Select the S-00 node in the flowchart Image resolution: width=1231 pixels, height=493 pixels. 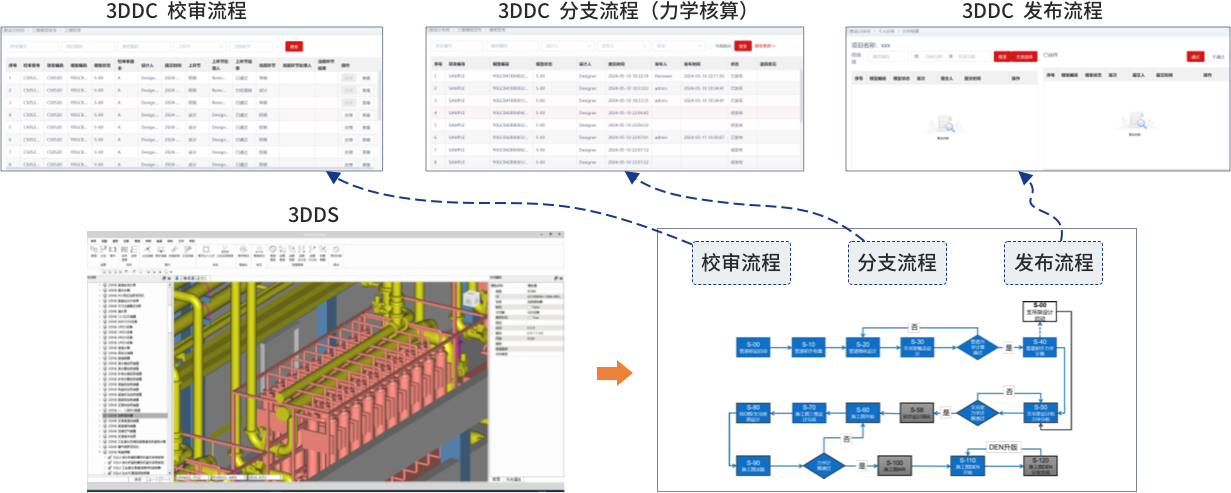click(753, 347)
